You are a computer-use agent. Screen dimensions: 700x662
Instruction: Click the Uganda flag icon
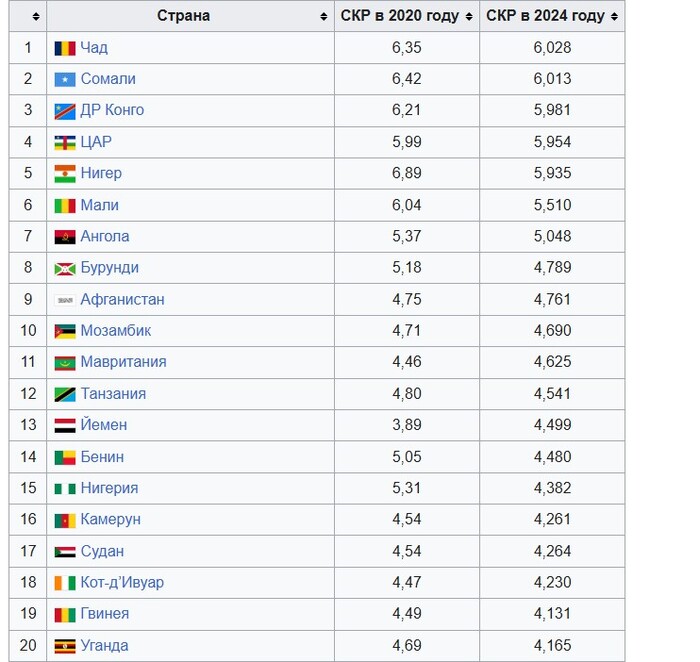[x=65, y=646]
